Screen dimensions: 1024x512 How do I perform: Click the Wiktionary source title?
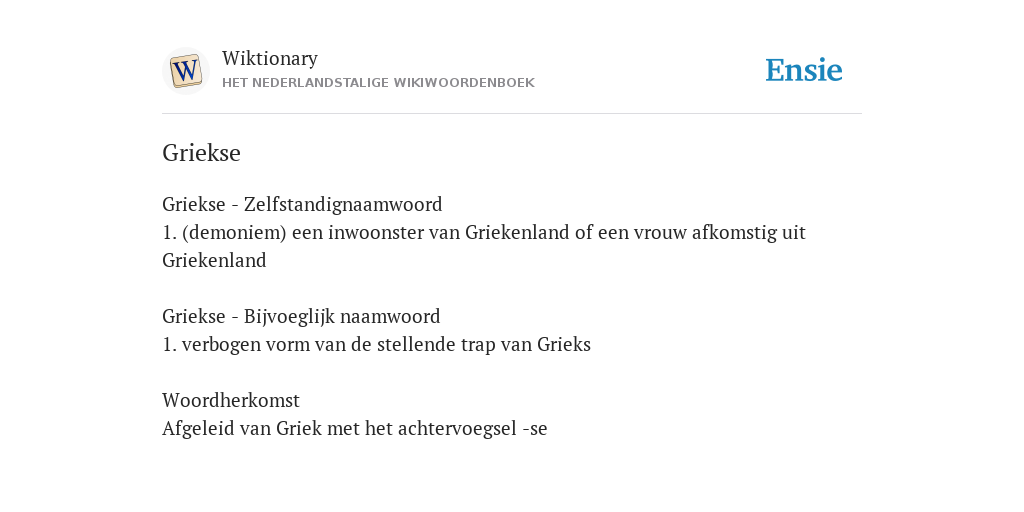(x=270, y=58)
